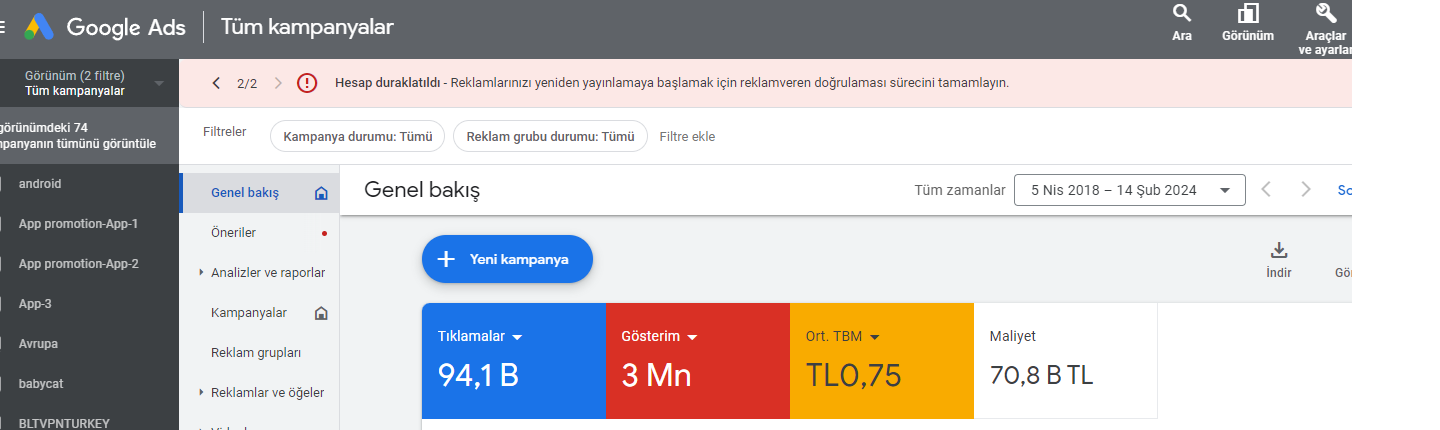Expand Görünüm (2 filtre) view selector
This screenshot has height=430, width=1440.
pos(90,83)
